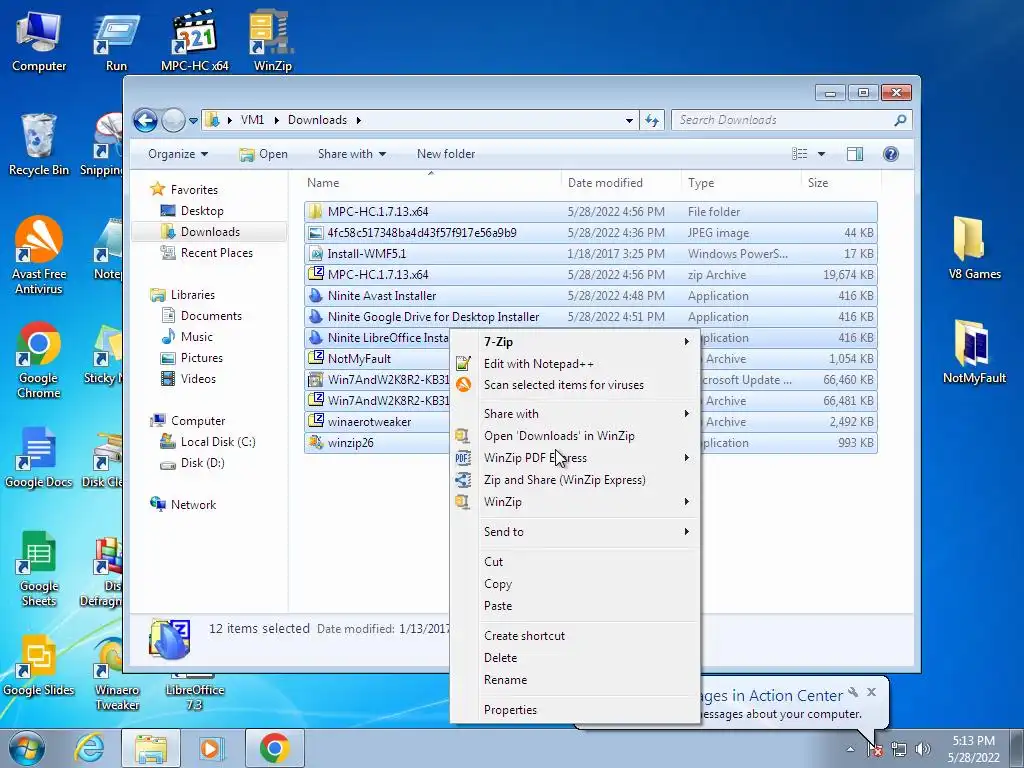Open the Start menu
This screenshot has height=768, width=1024.
(27, 748)
